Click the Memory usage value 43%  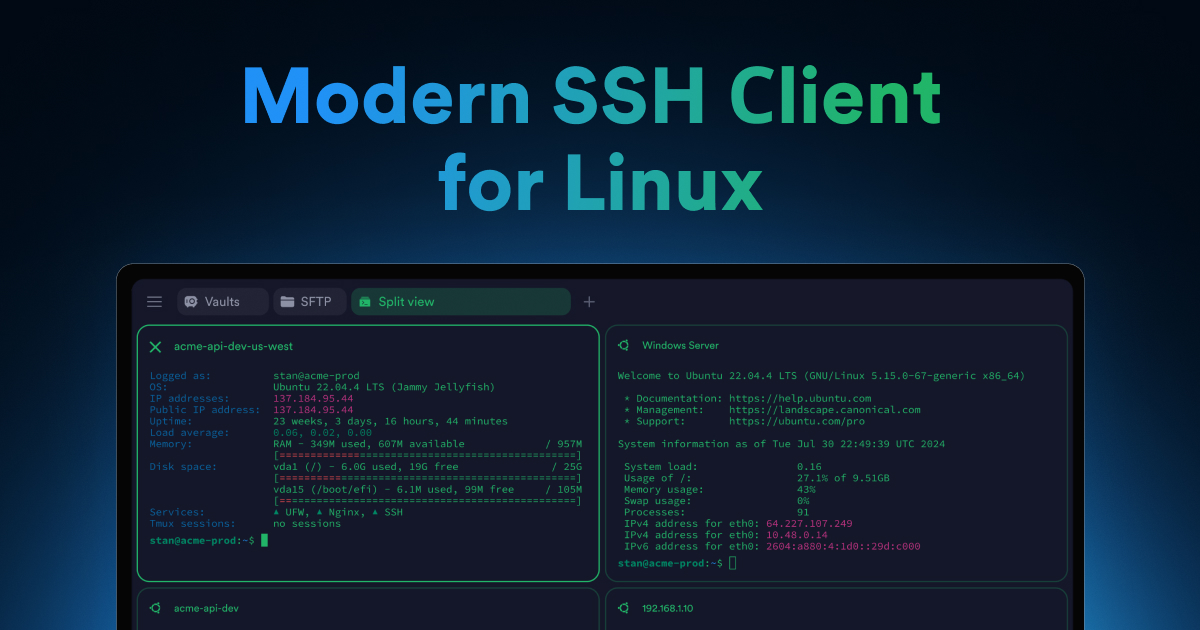tap(806, 489)
